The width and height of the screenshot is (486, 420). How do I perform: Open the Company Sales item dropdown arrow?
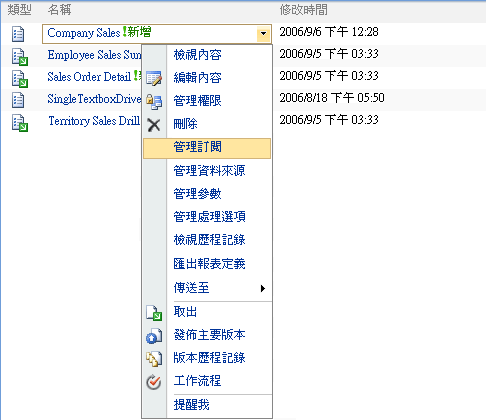tap(263, 34)
